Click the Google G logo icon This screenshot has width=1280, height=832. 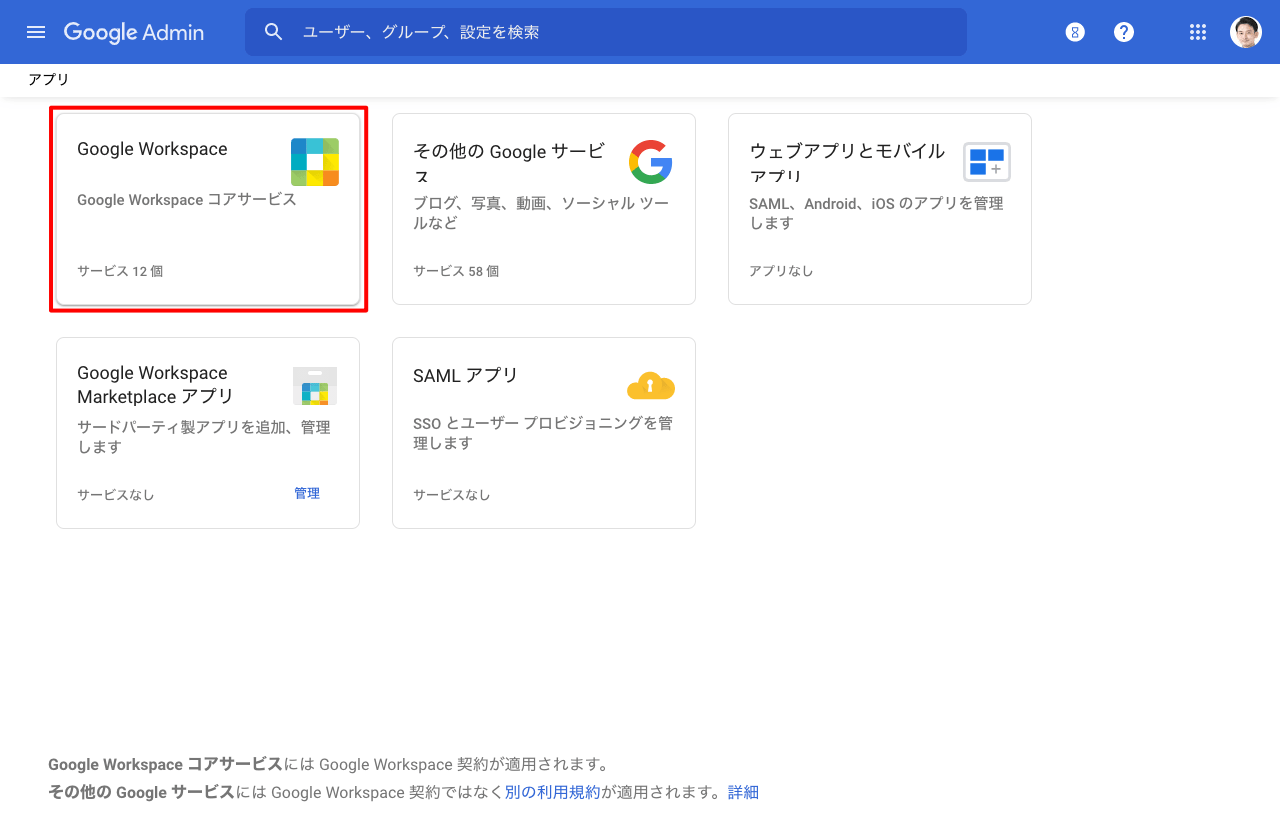[x=651, y=162]
